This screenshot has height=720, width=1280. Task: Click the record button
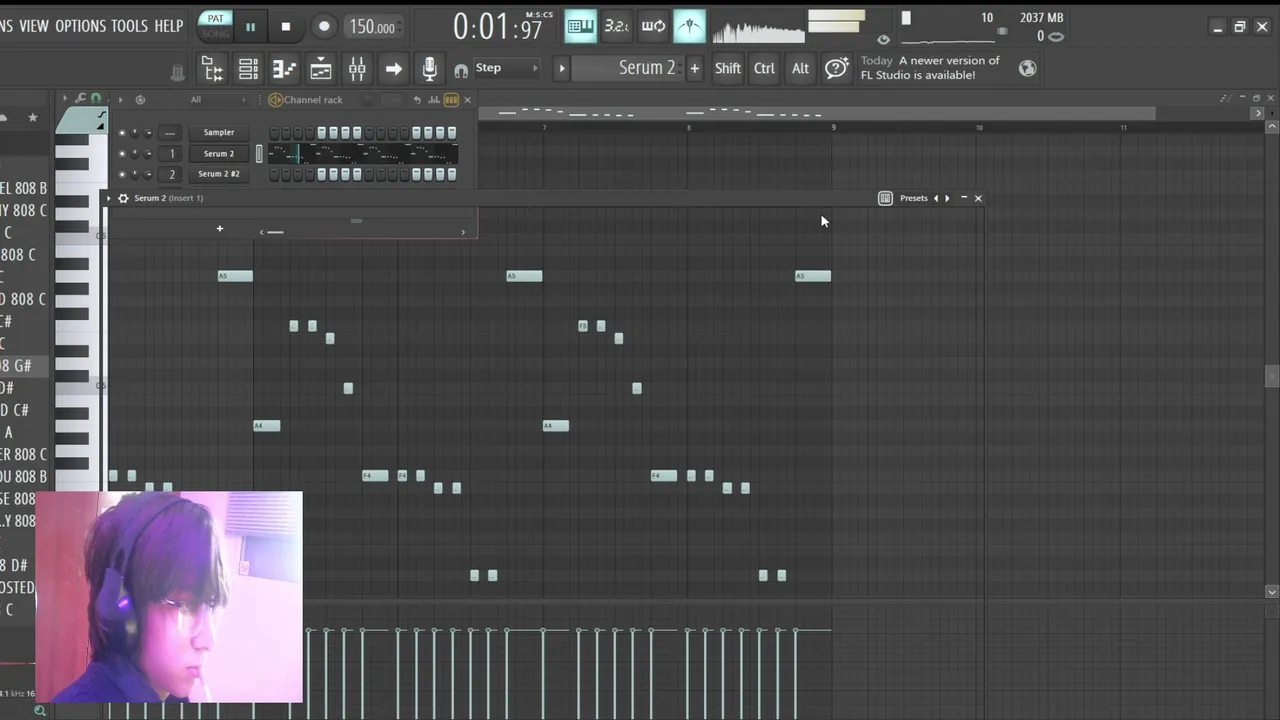(323, 27)
